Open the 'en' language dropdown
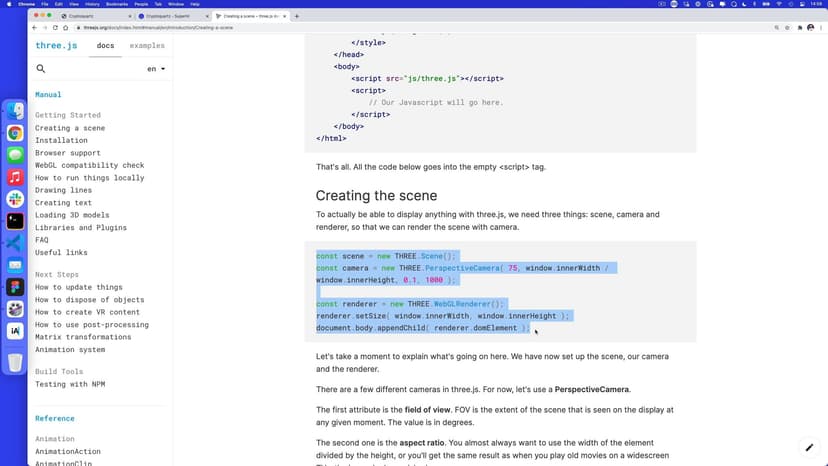Screen dimensions: 828x466 (x=156, y=69)
